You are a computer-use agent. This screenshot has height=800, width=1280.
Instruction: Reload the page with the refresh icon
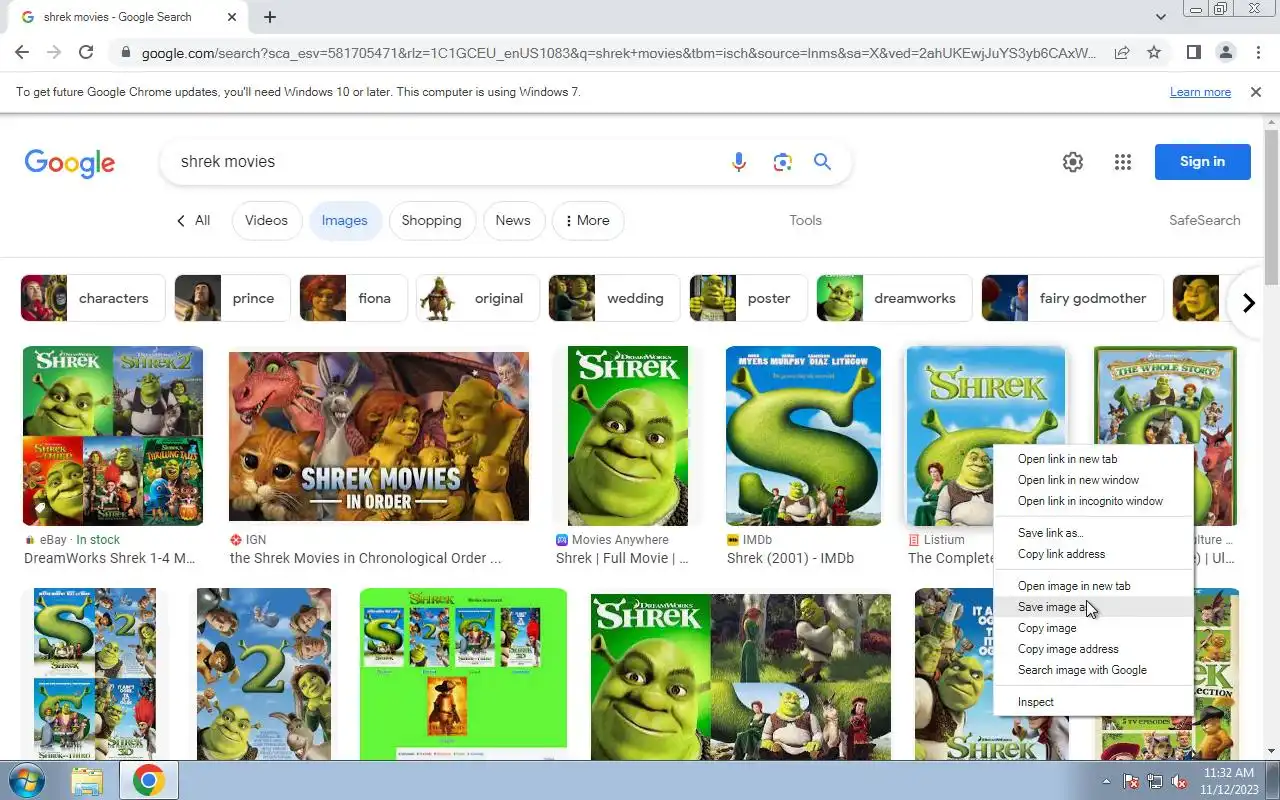(86, 52)
